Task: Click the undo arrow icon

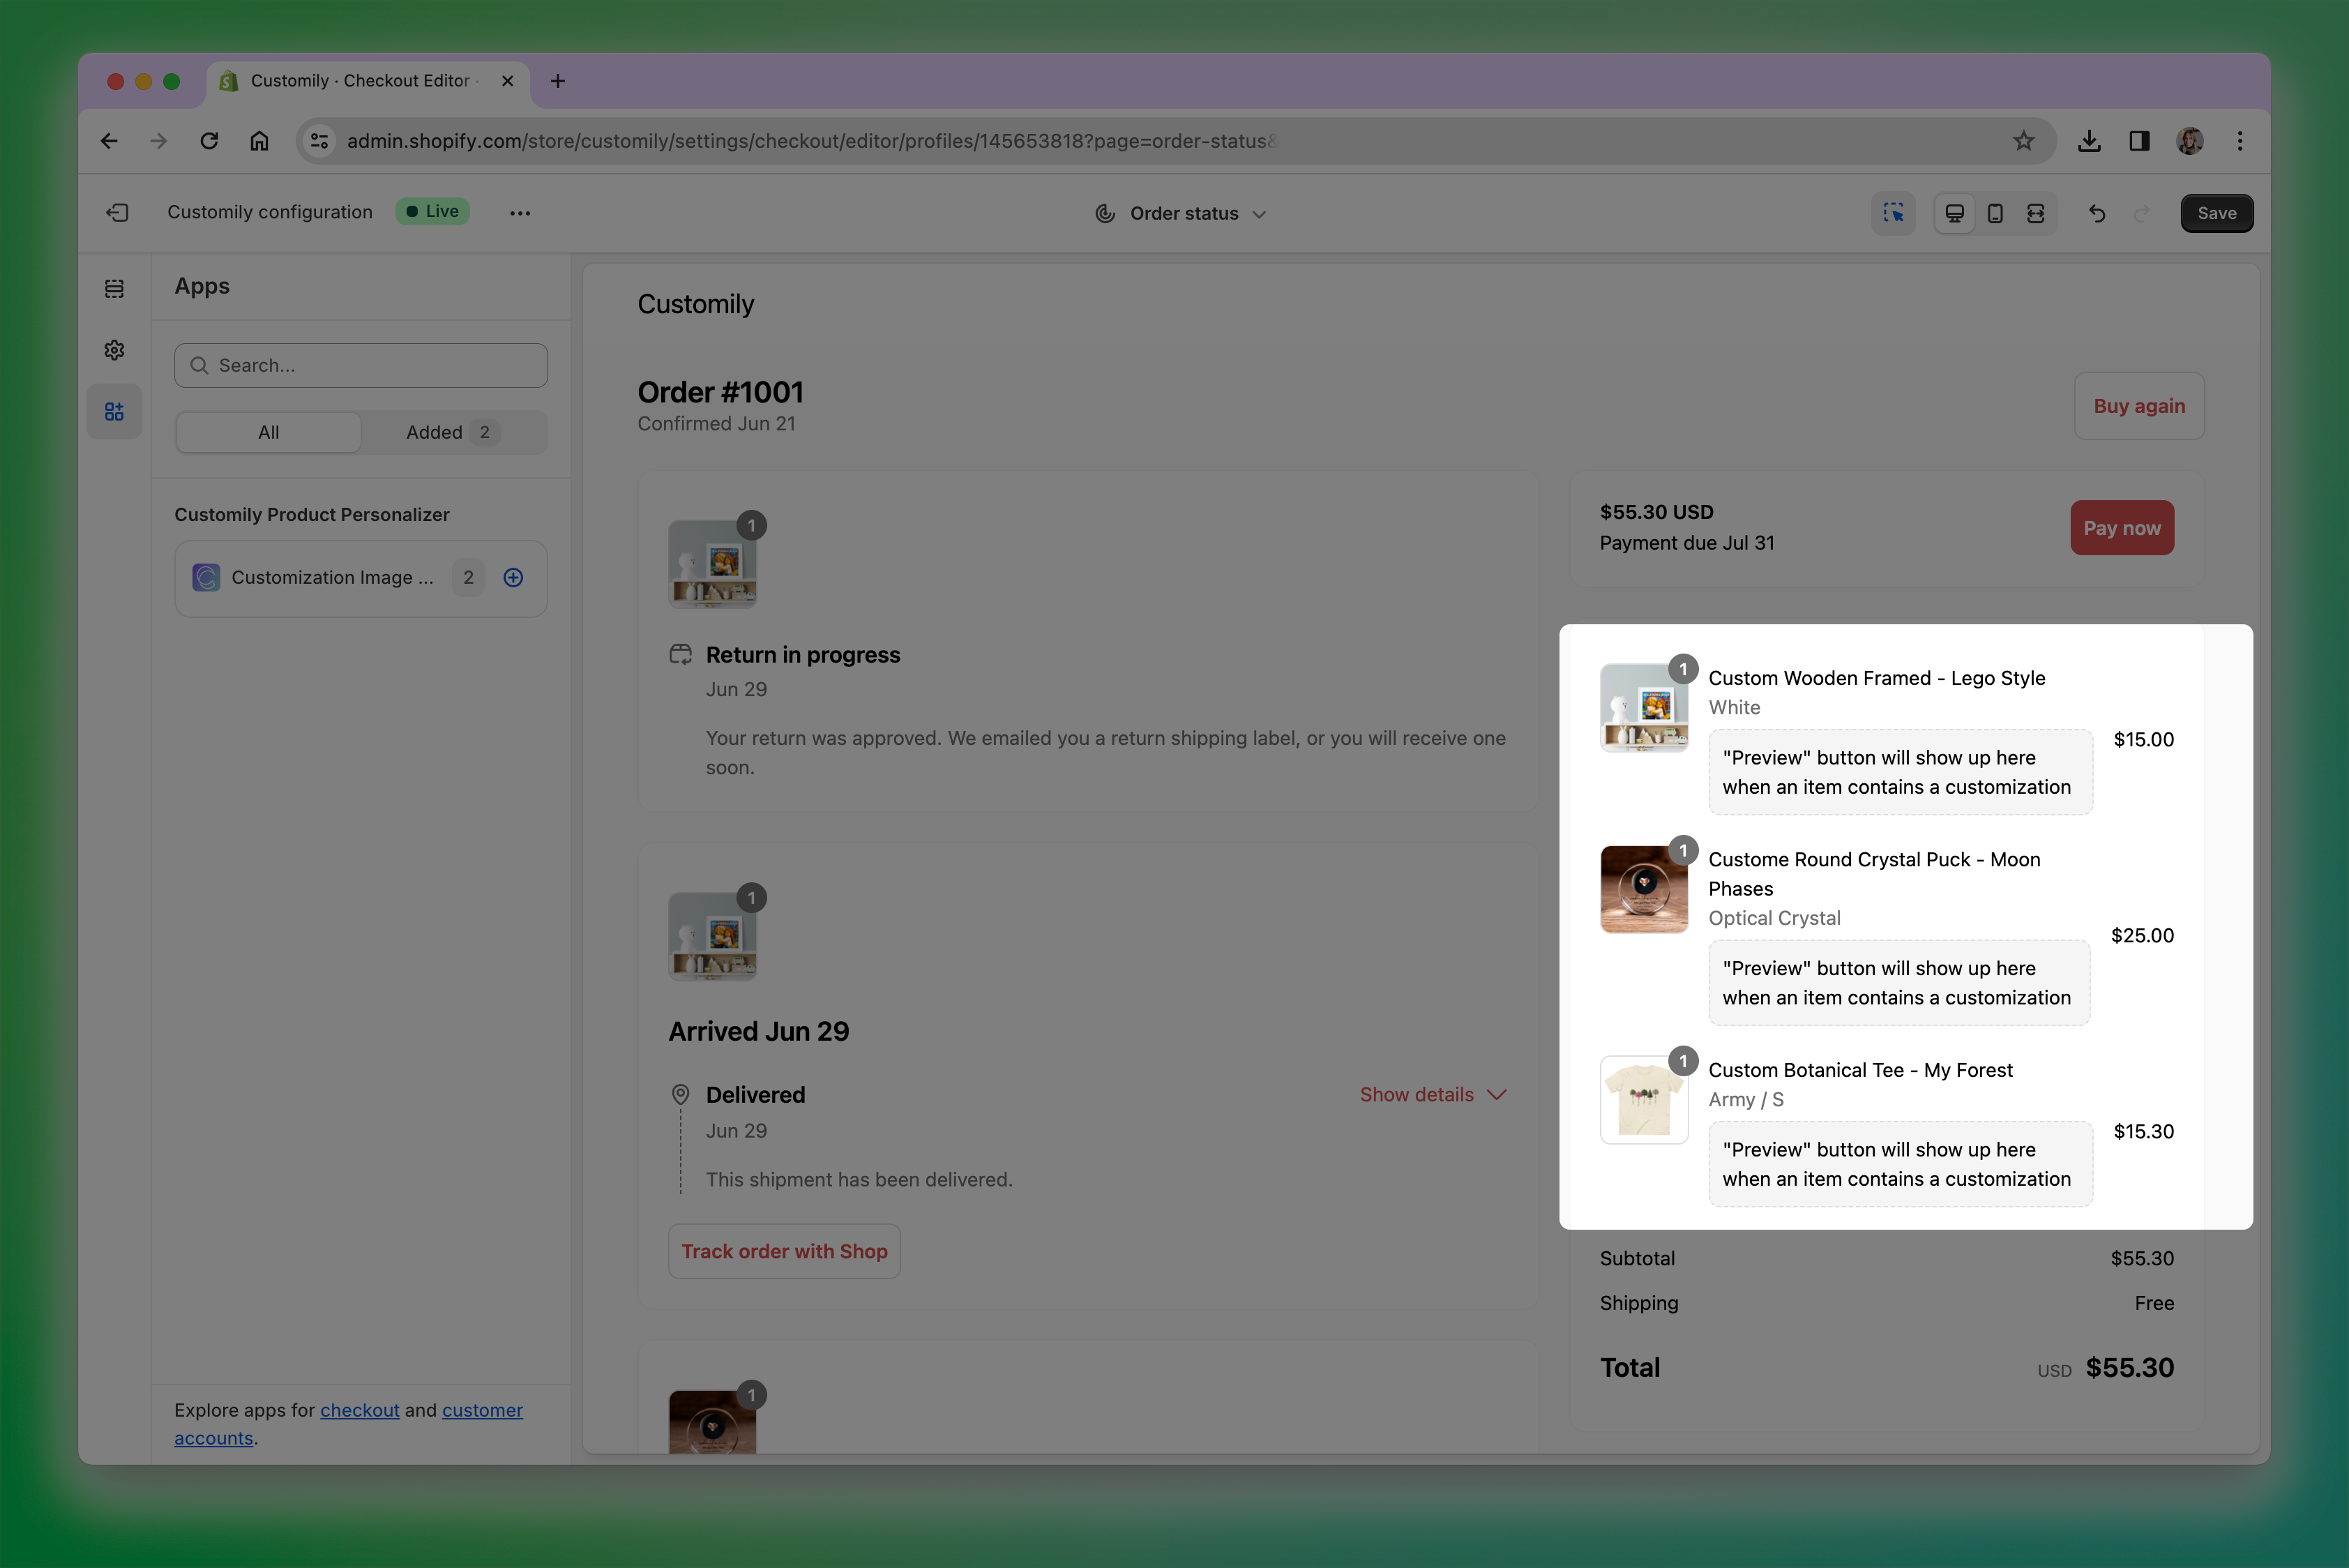Action: (x=2096, y=213)
